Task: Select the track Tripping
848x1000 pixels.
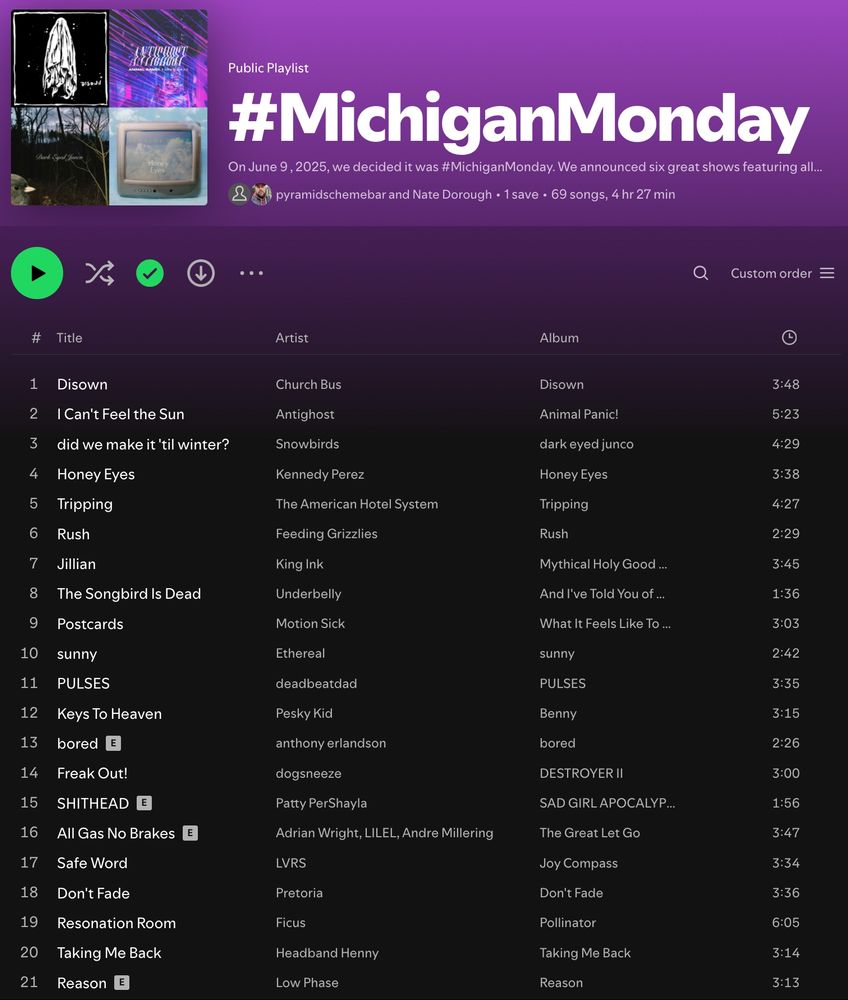Action: click(x=85, y=504)
